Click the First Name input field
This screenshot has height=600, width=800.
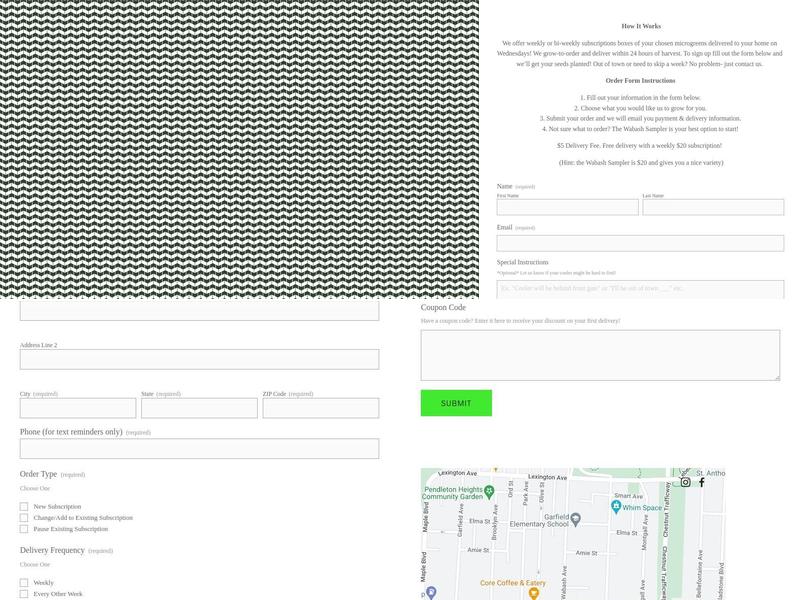click(x=567, y=207)
